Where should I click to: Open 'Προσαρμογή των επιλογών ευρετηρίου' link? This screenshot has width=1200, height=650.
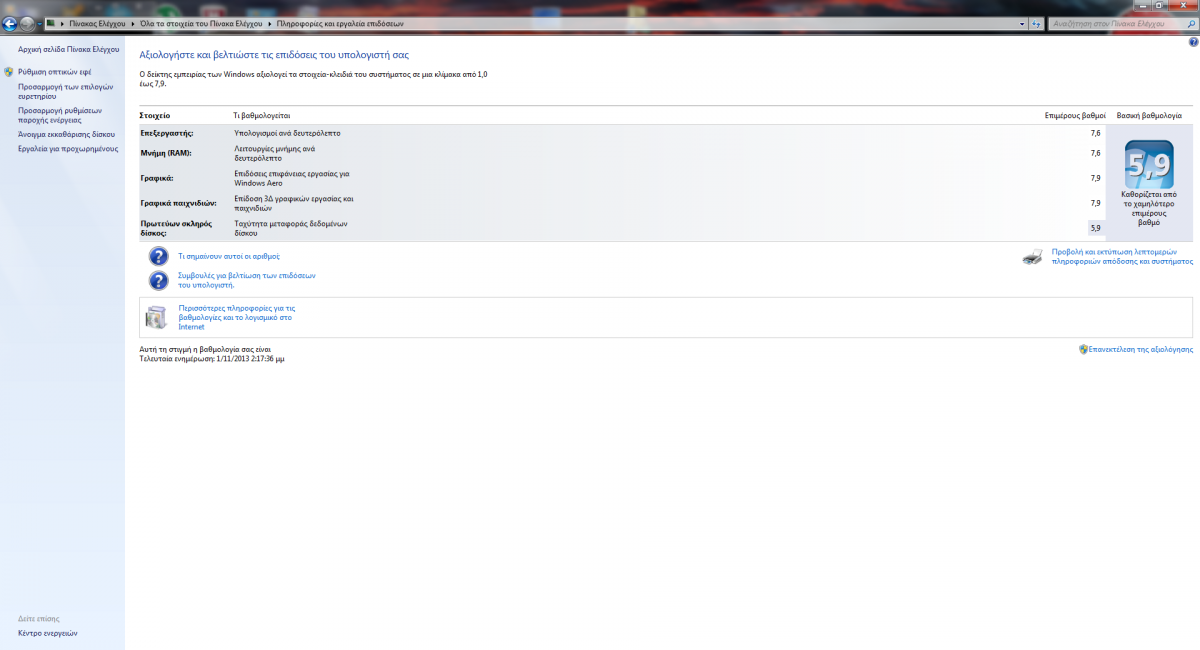[65, 91]
